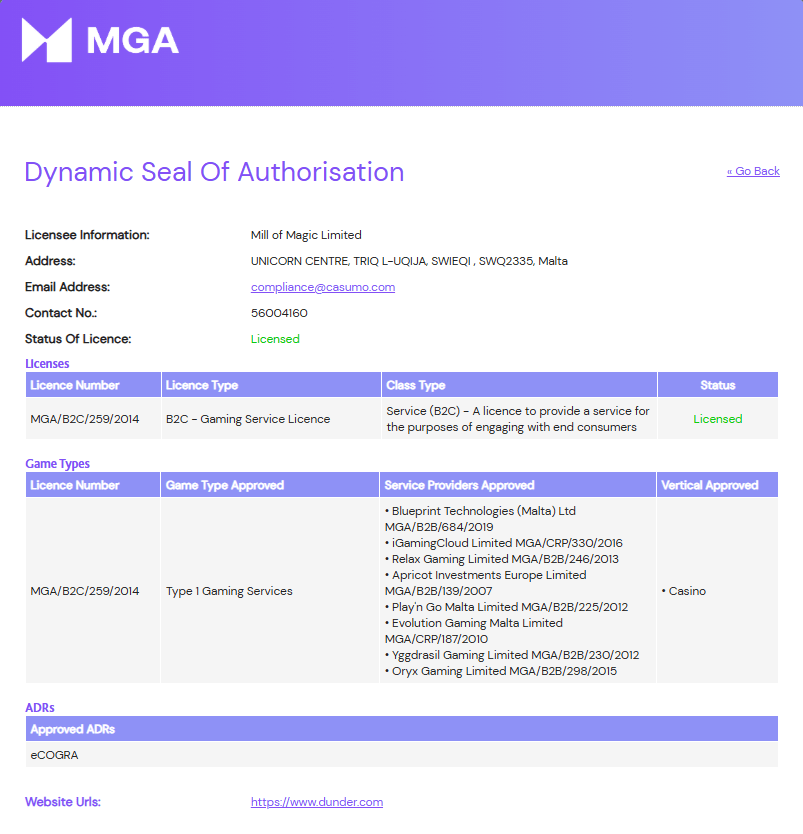The image size is (803, 834).
Task: Click the Dynamic Seal Of Authorisation heading
Action: (214, 172)
